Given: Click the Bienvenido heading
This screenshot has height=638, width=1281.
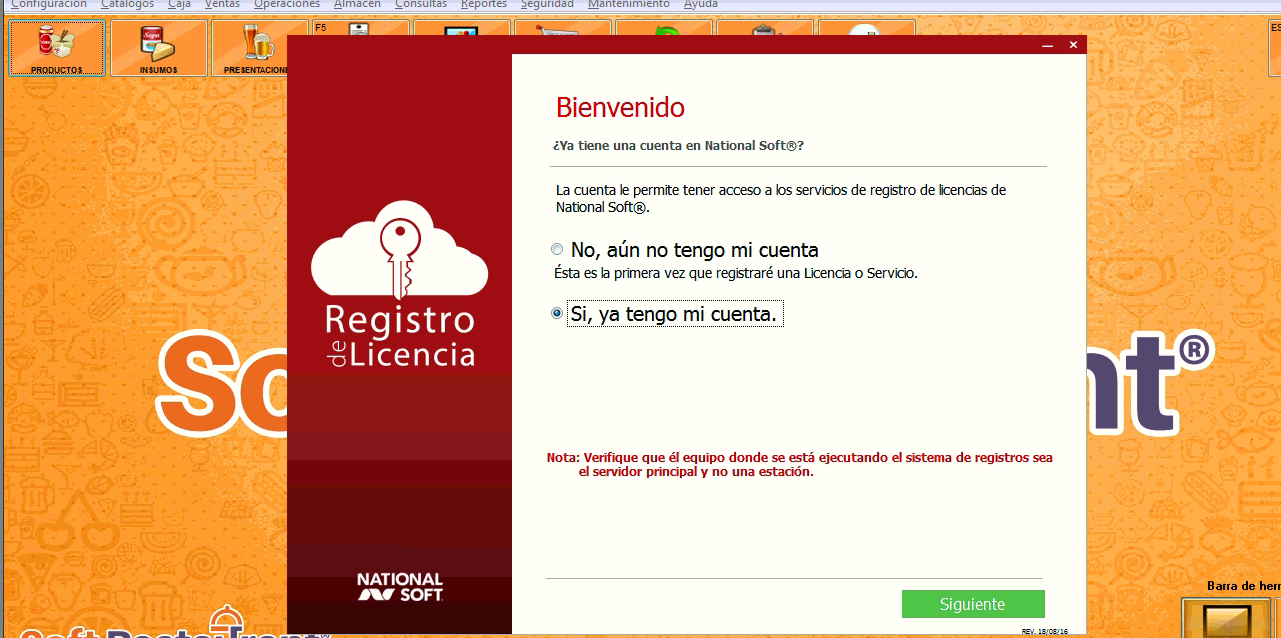Looking at the screenshot, I should click(x=620, y=107).
